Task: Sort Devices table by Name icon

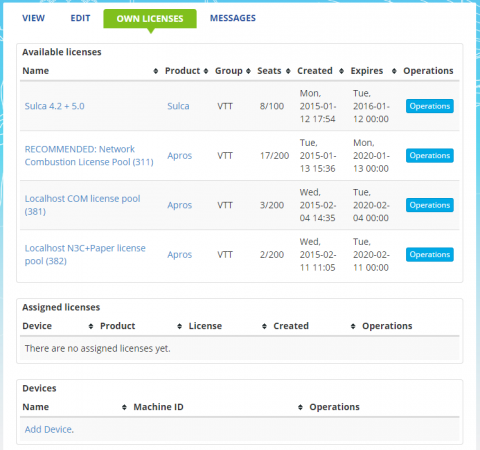Action: [124, 407]
